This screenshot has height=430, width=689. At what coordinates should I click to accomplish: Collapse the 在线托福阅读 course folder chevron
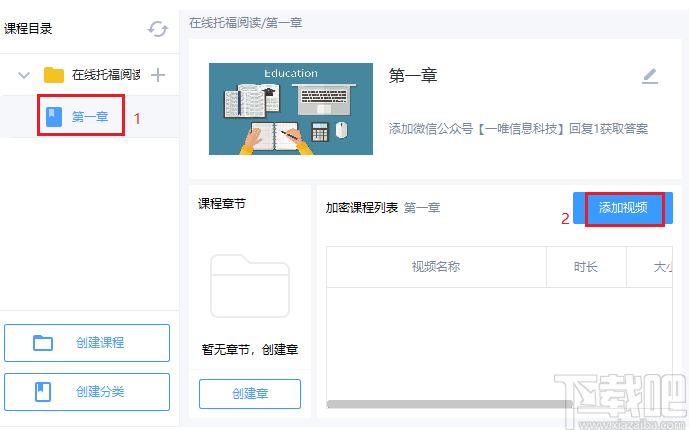coord(24,75)
